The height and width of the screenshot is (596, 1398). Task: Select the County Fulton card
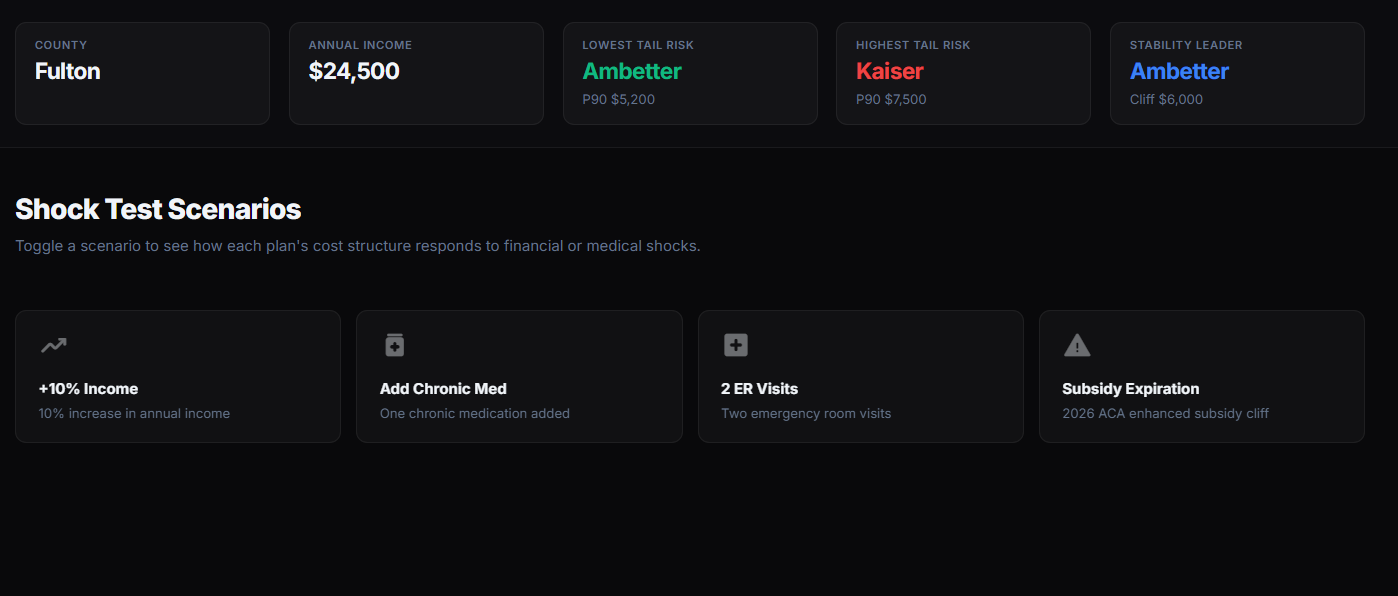(142, 74)
